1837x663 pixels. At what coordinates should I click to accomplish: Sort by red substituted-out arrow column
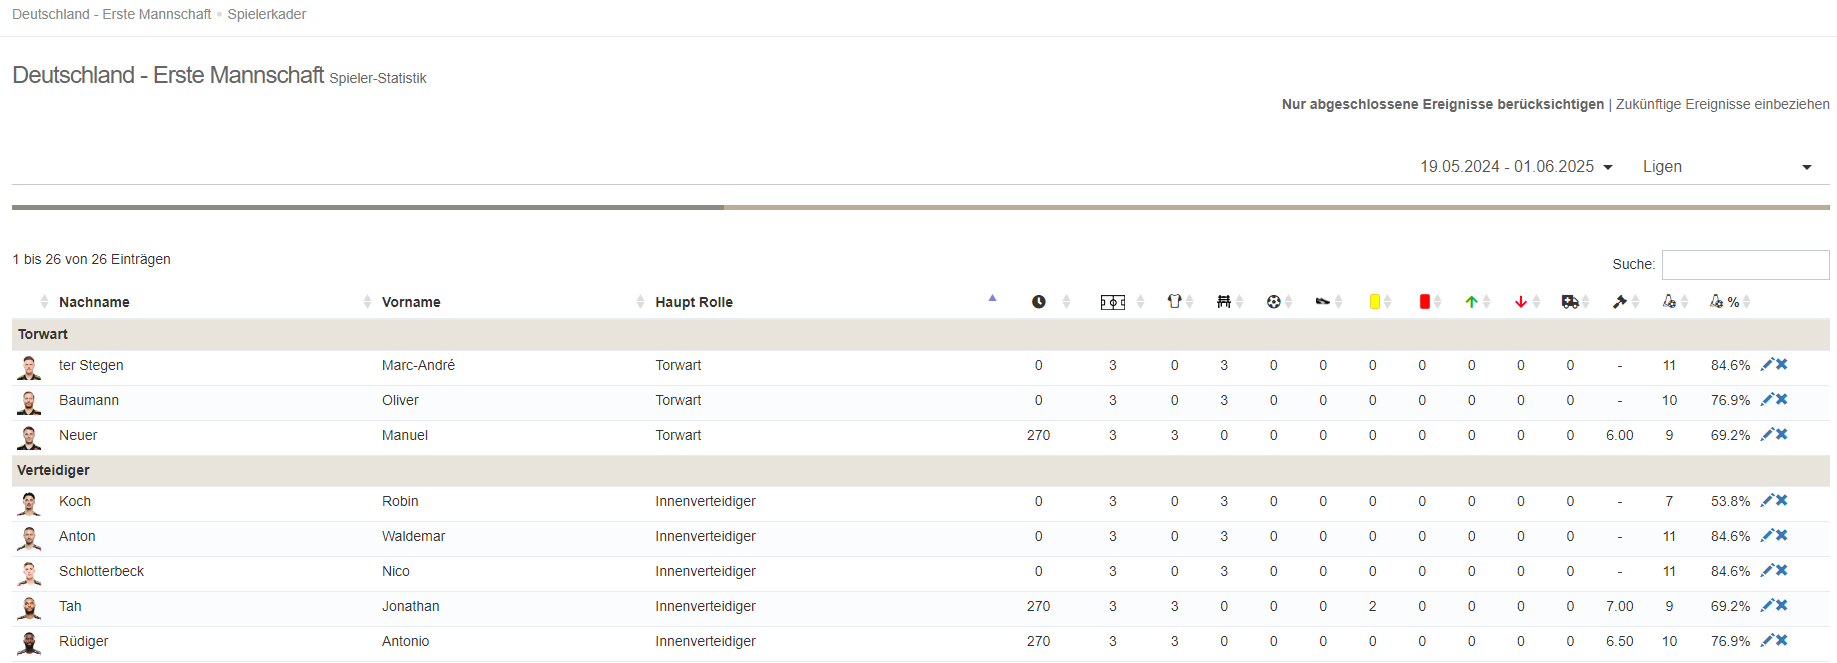1520,301
